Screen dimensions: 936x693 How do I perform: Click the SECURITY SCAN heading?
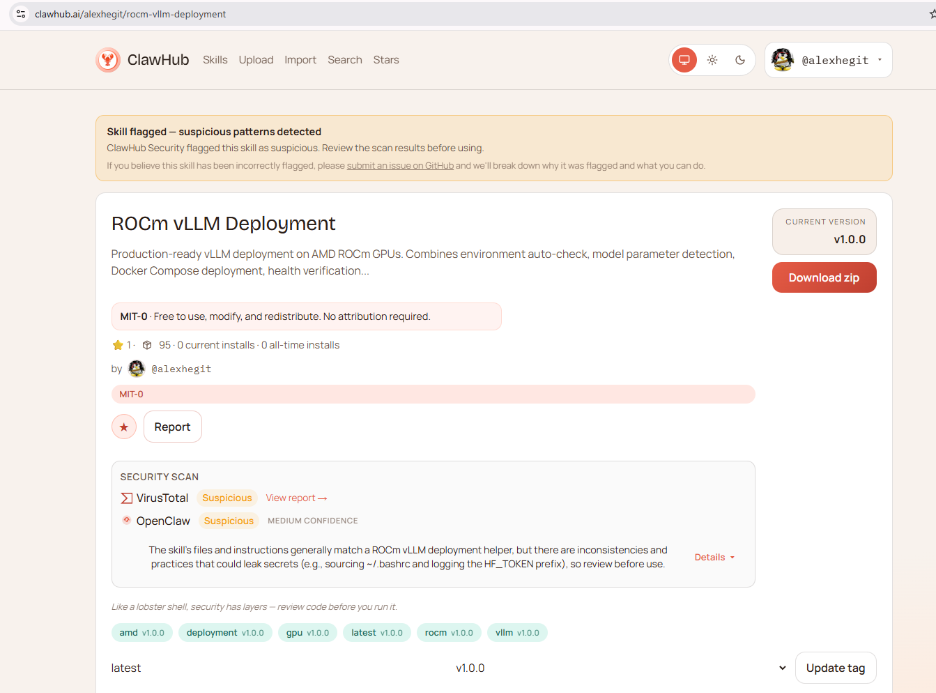point(159,476)
